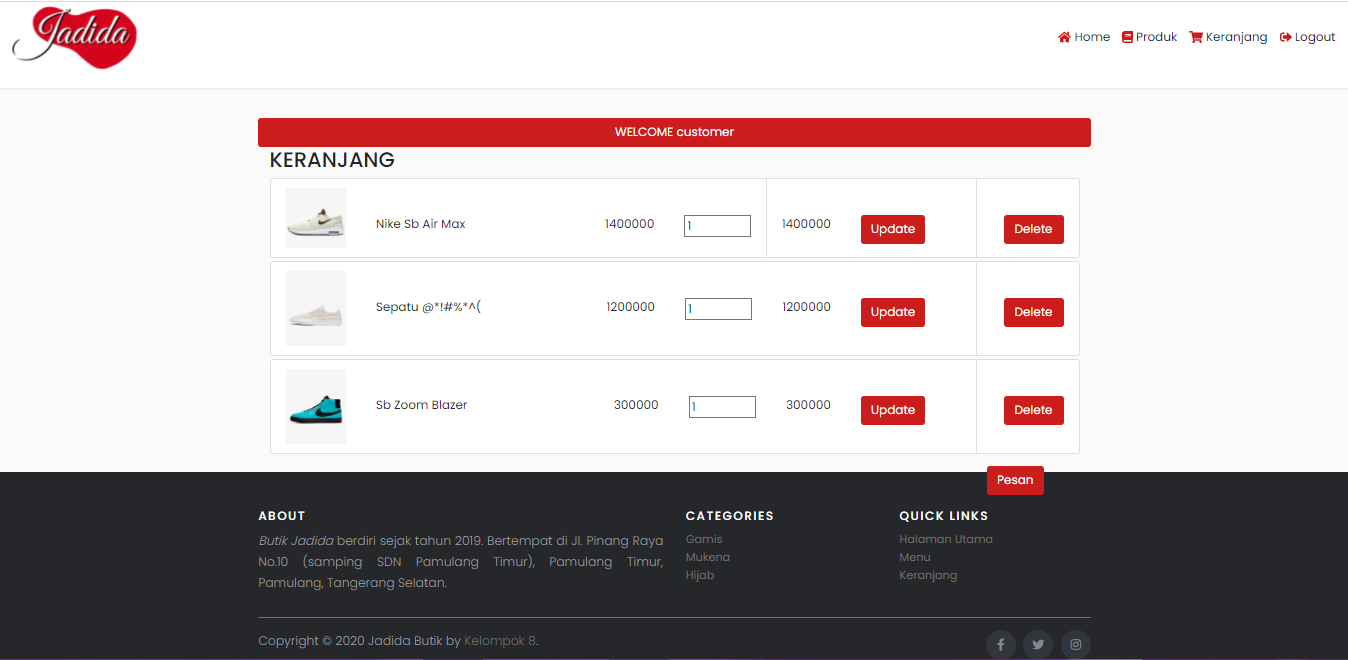Delete the Sb Zoom Blazer from cart

[1033, 410]
